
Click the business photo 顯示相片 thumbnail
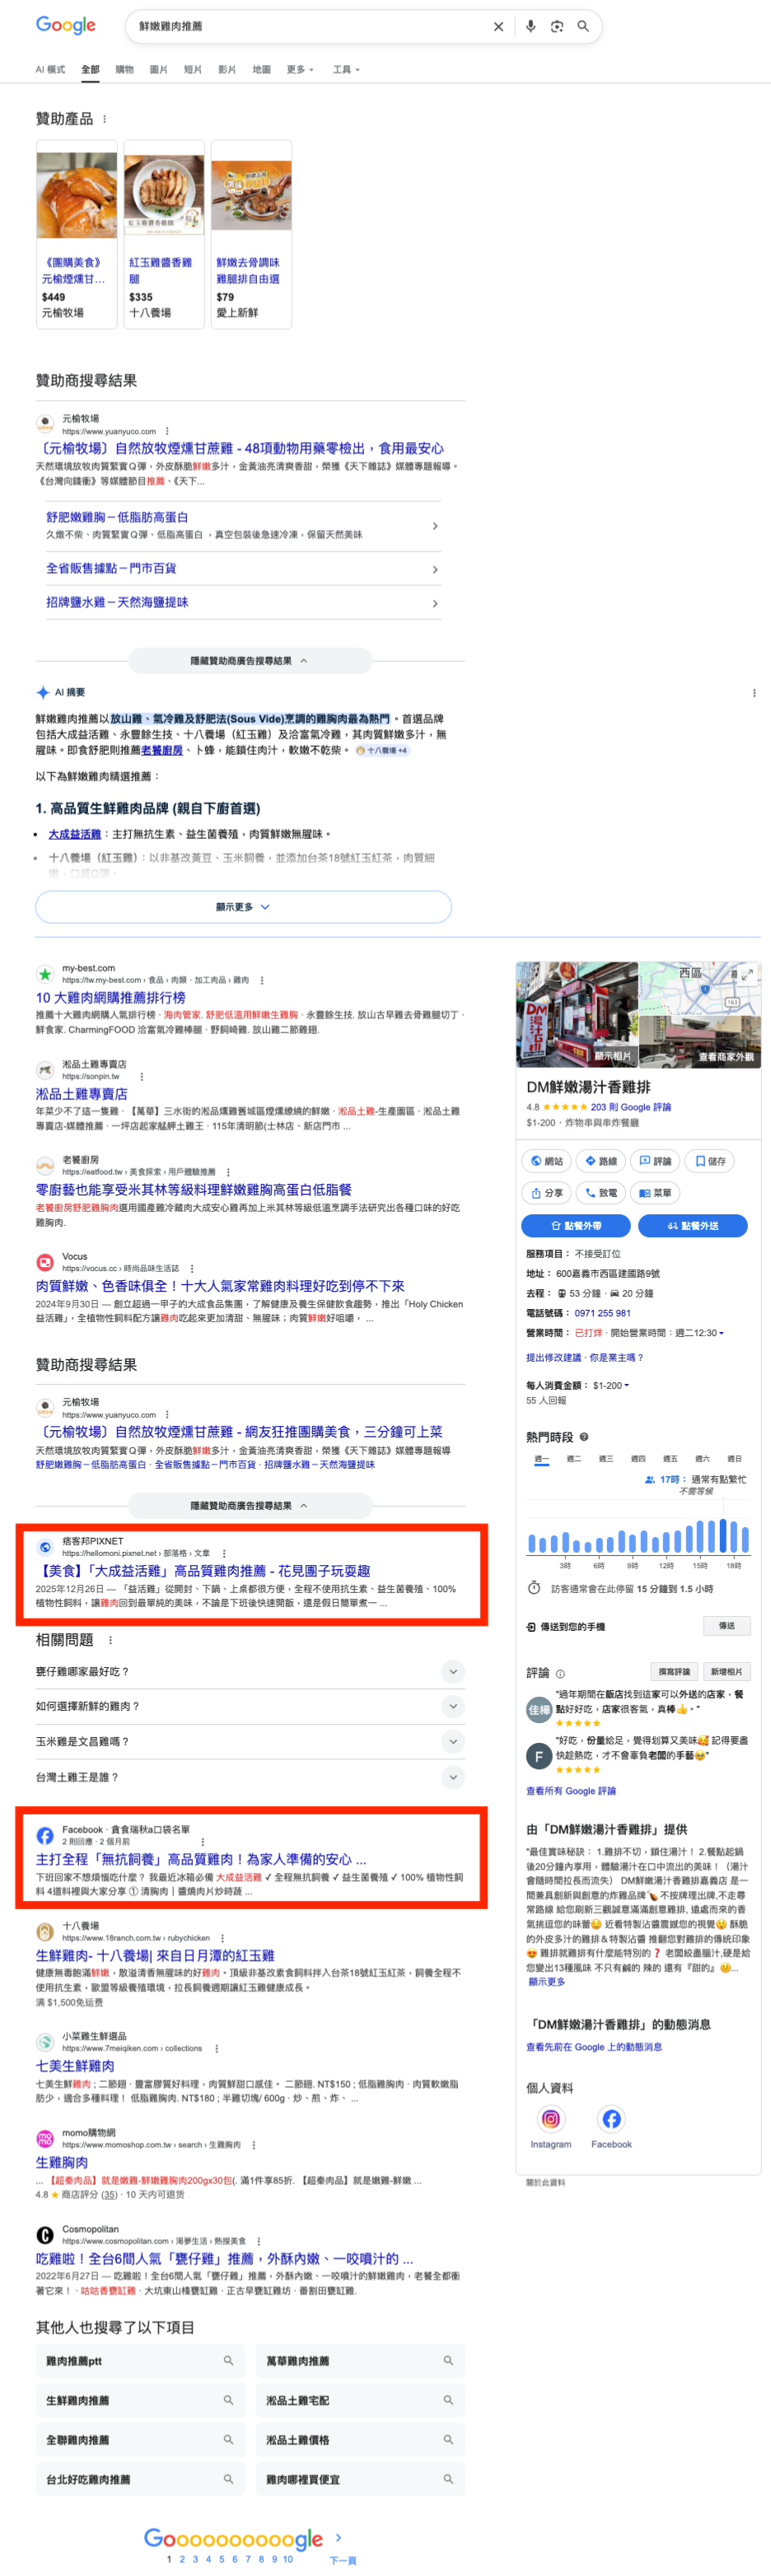point(577,1014)
